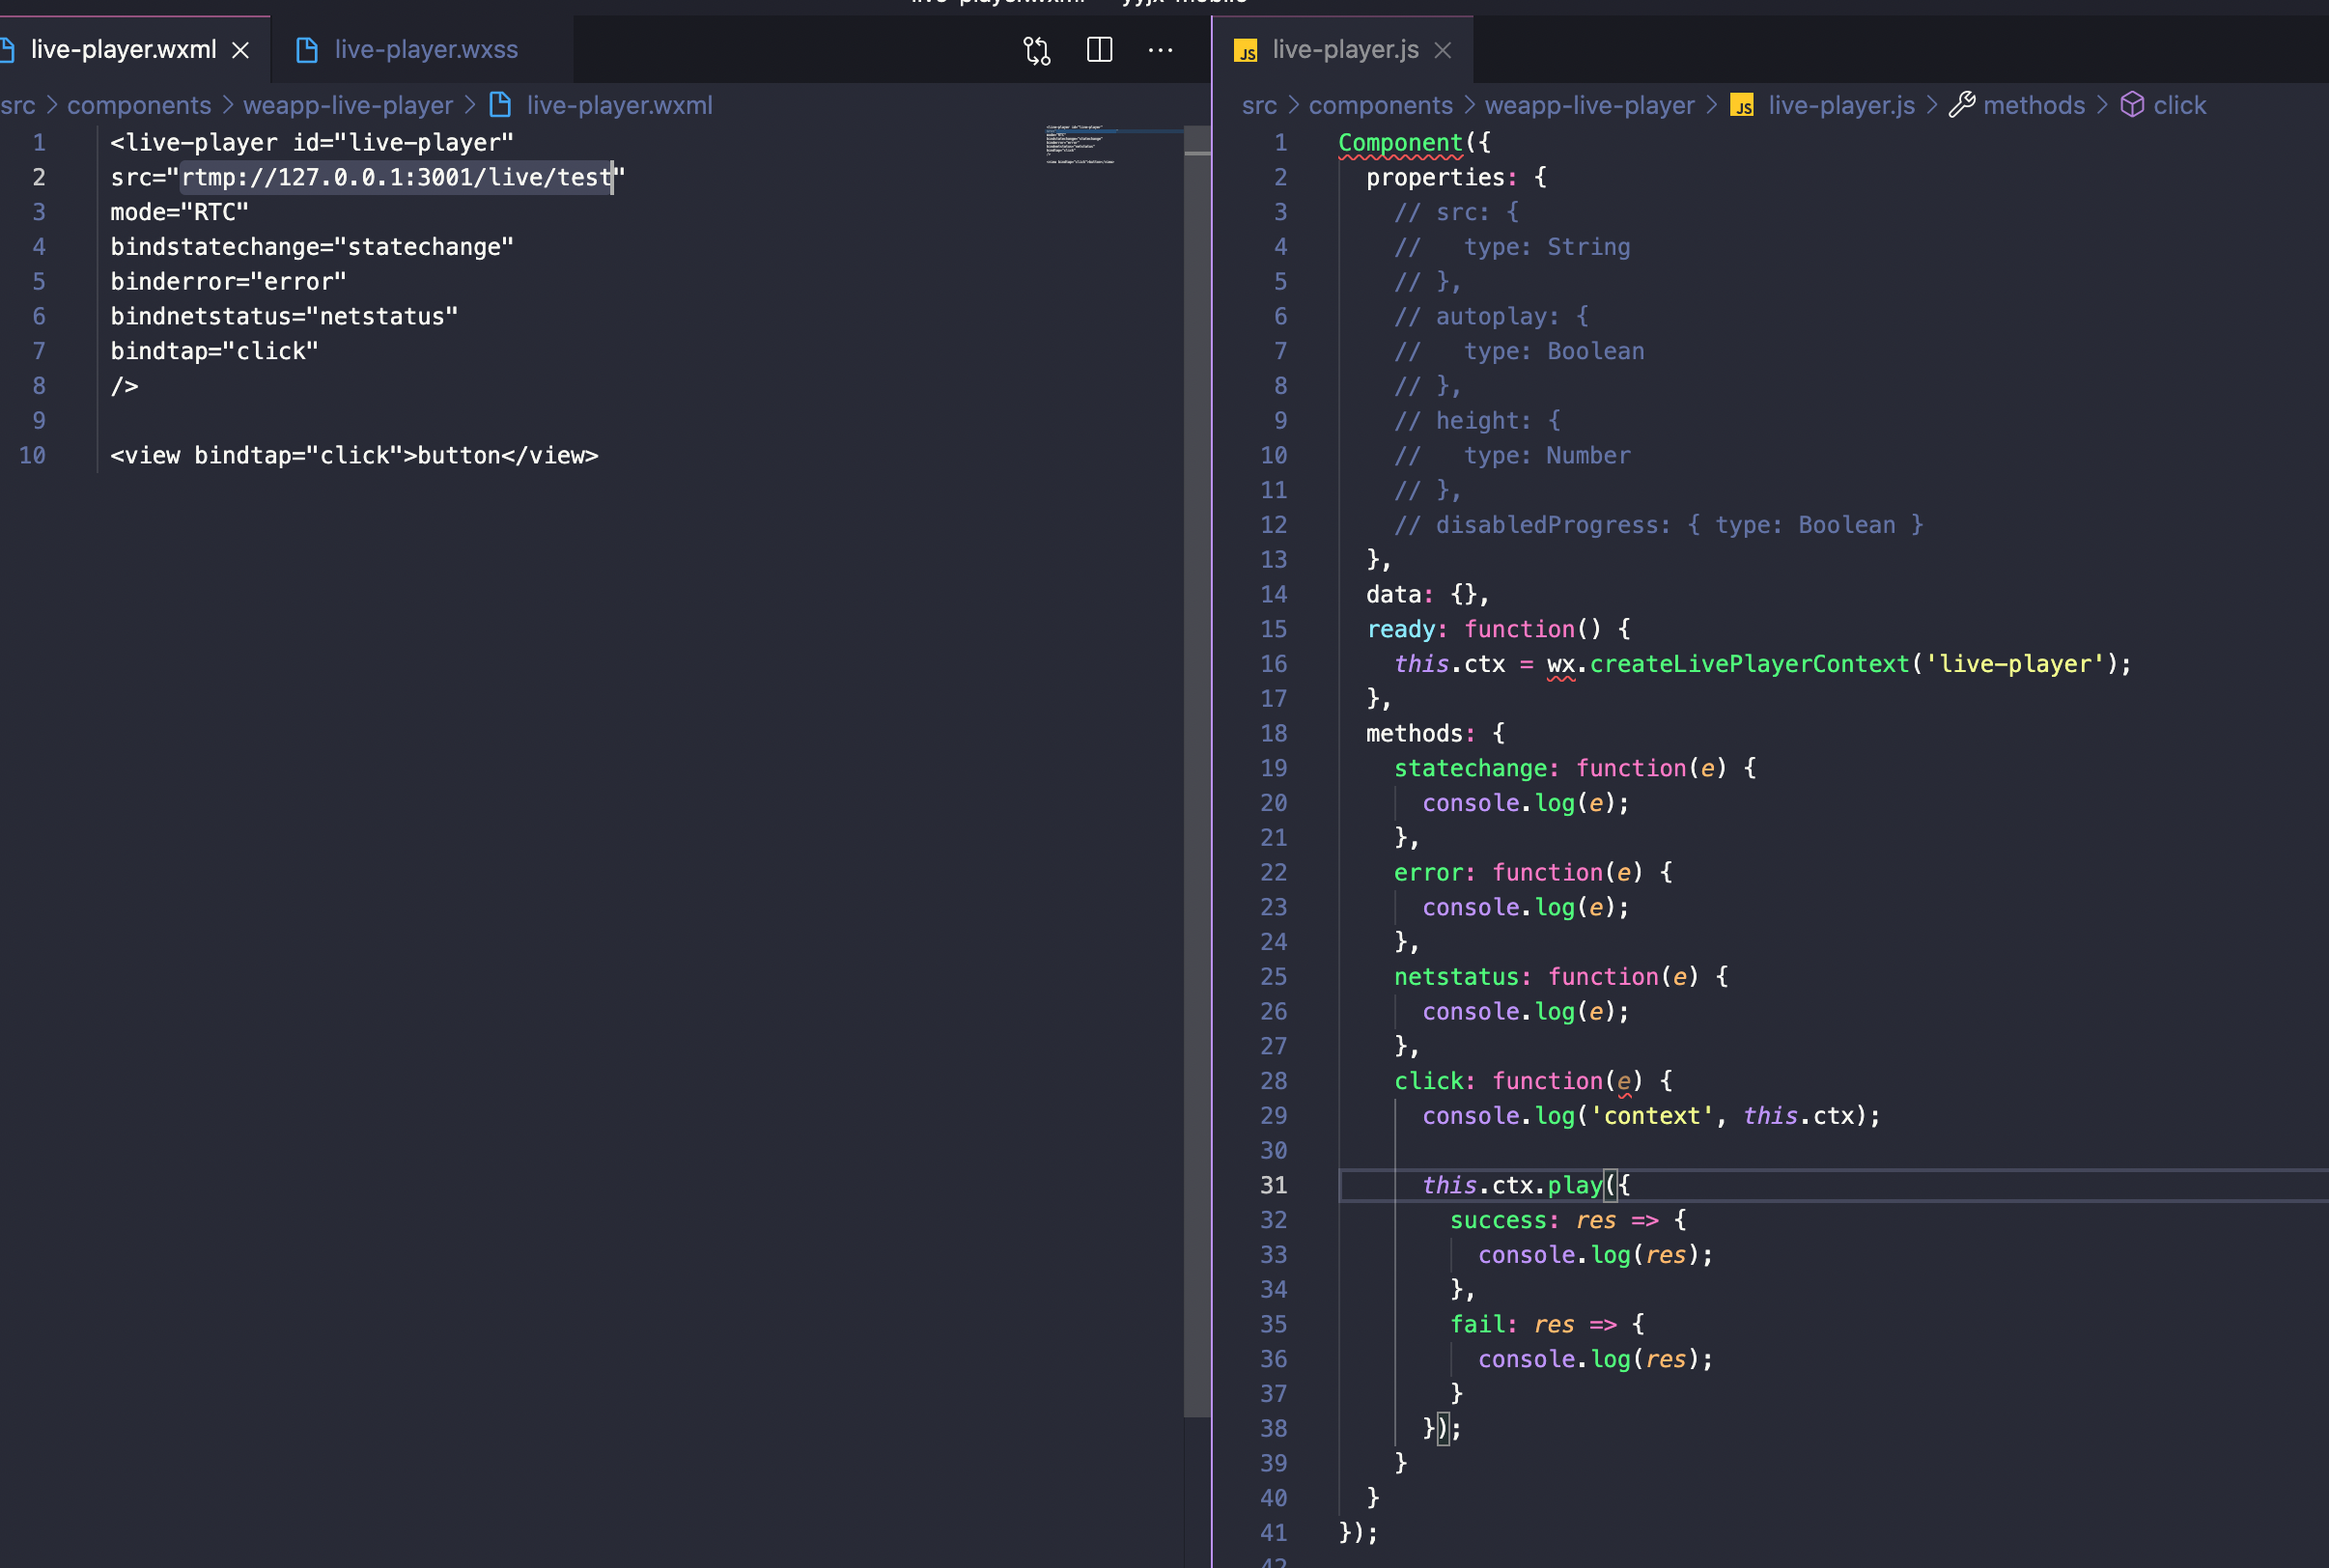
Task: Open the More Actions ellipsis menu
Action: (x=1160, y=50)
